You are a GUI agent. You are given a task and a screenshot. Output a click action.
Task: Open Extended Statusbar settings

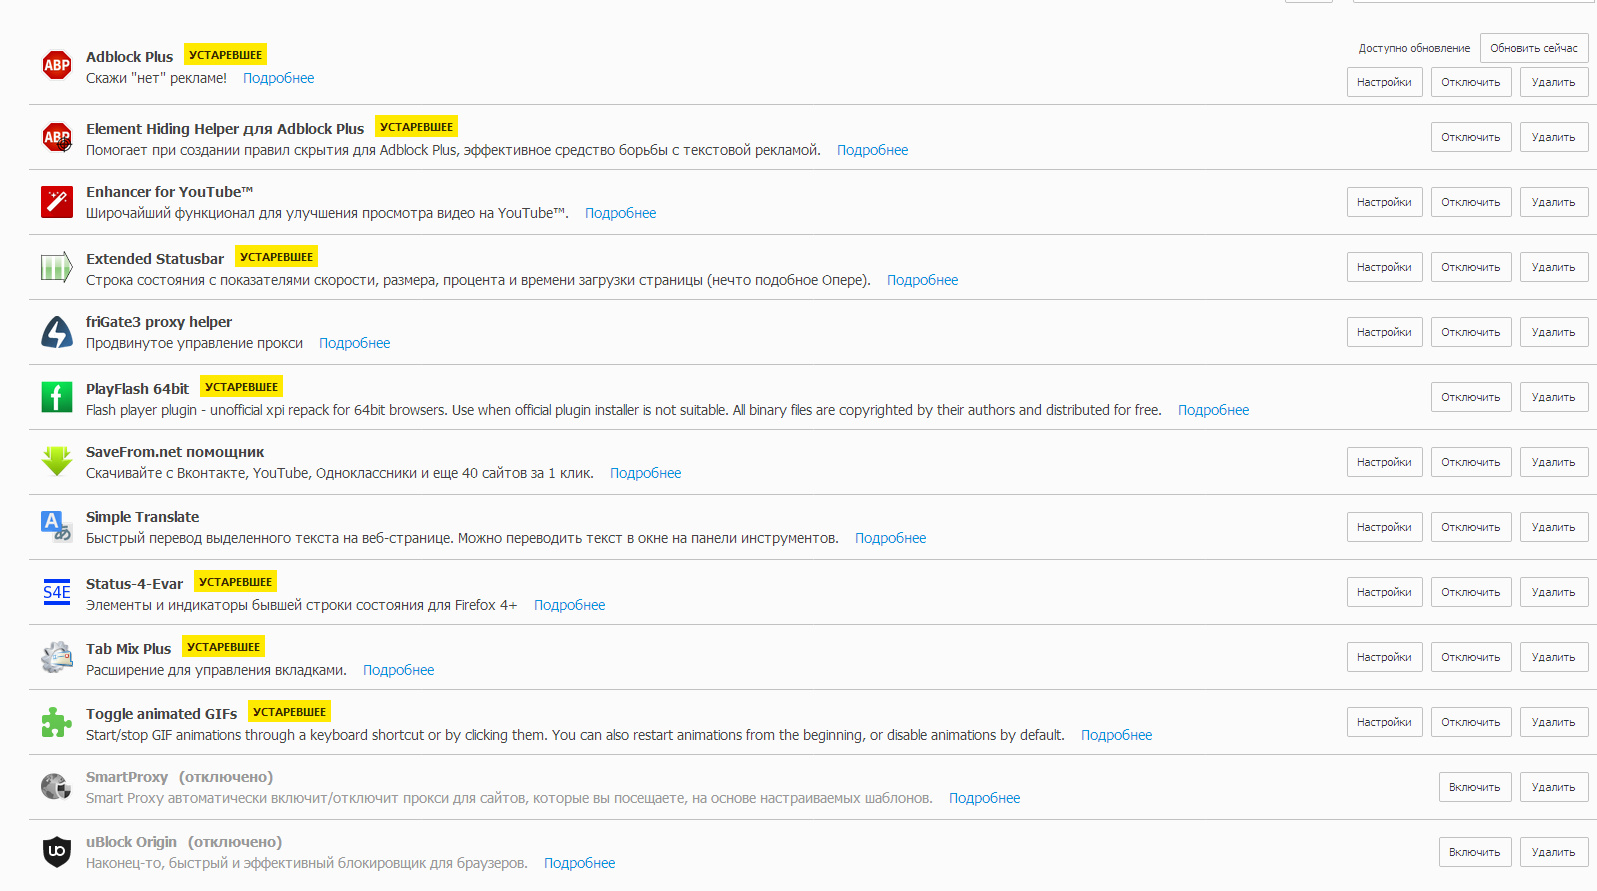(x=1384, y=267)
